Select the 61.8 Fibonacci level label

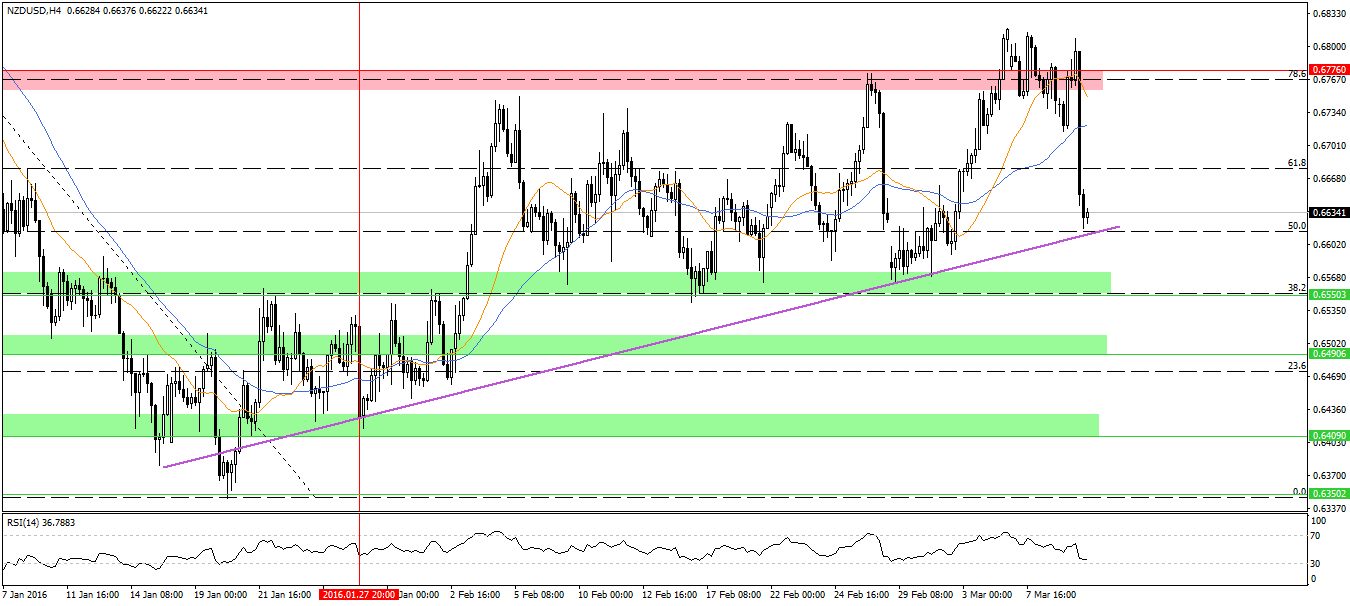[x=1297, y=161]
